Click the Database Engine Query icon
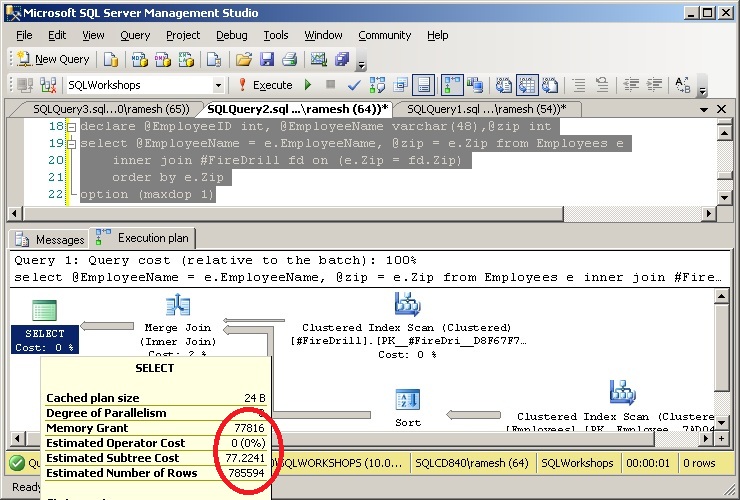This screenshot has width=740, height=500. click(111, 59)
